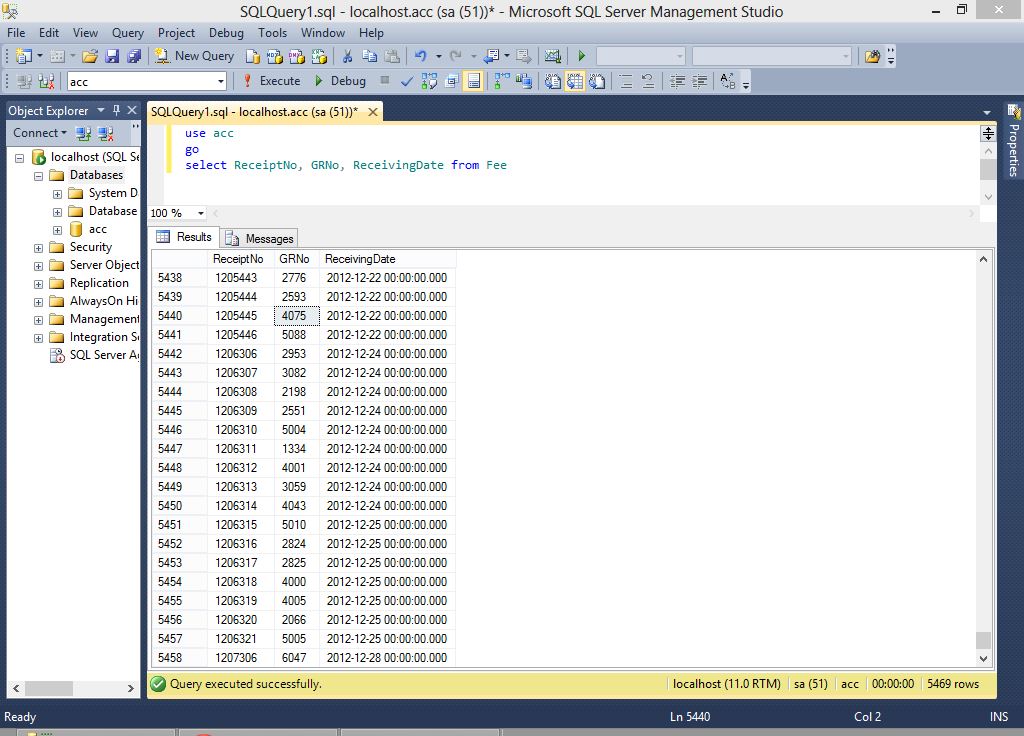Open the Connect dropdown in Object Explorer

tap(40, 133)
